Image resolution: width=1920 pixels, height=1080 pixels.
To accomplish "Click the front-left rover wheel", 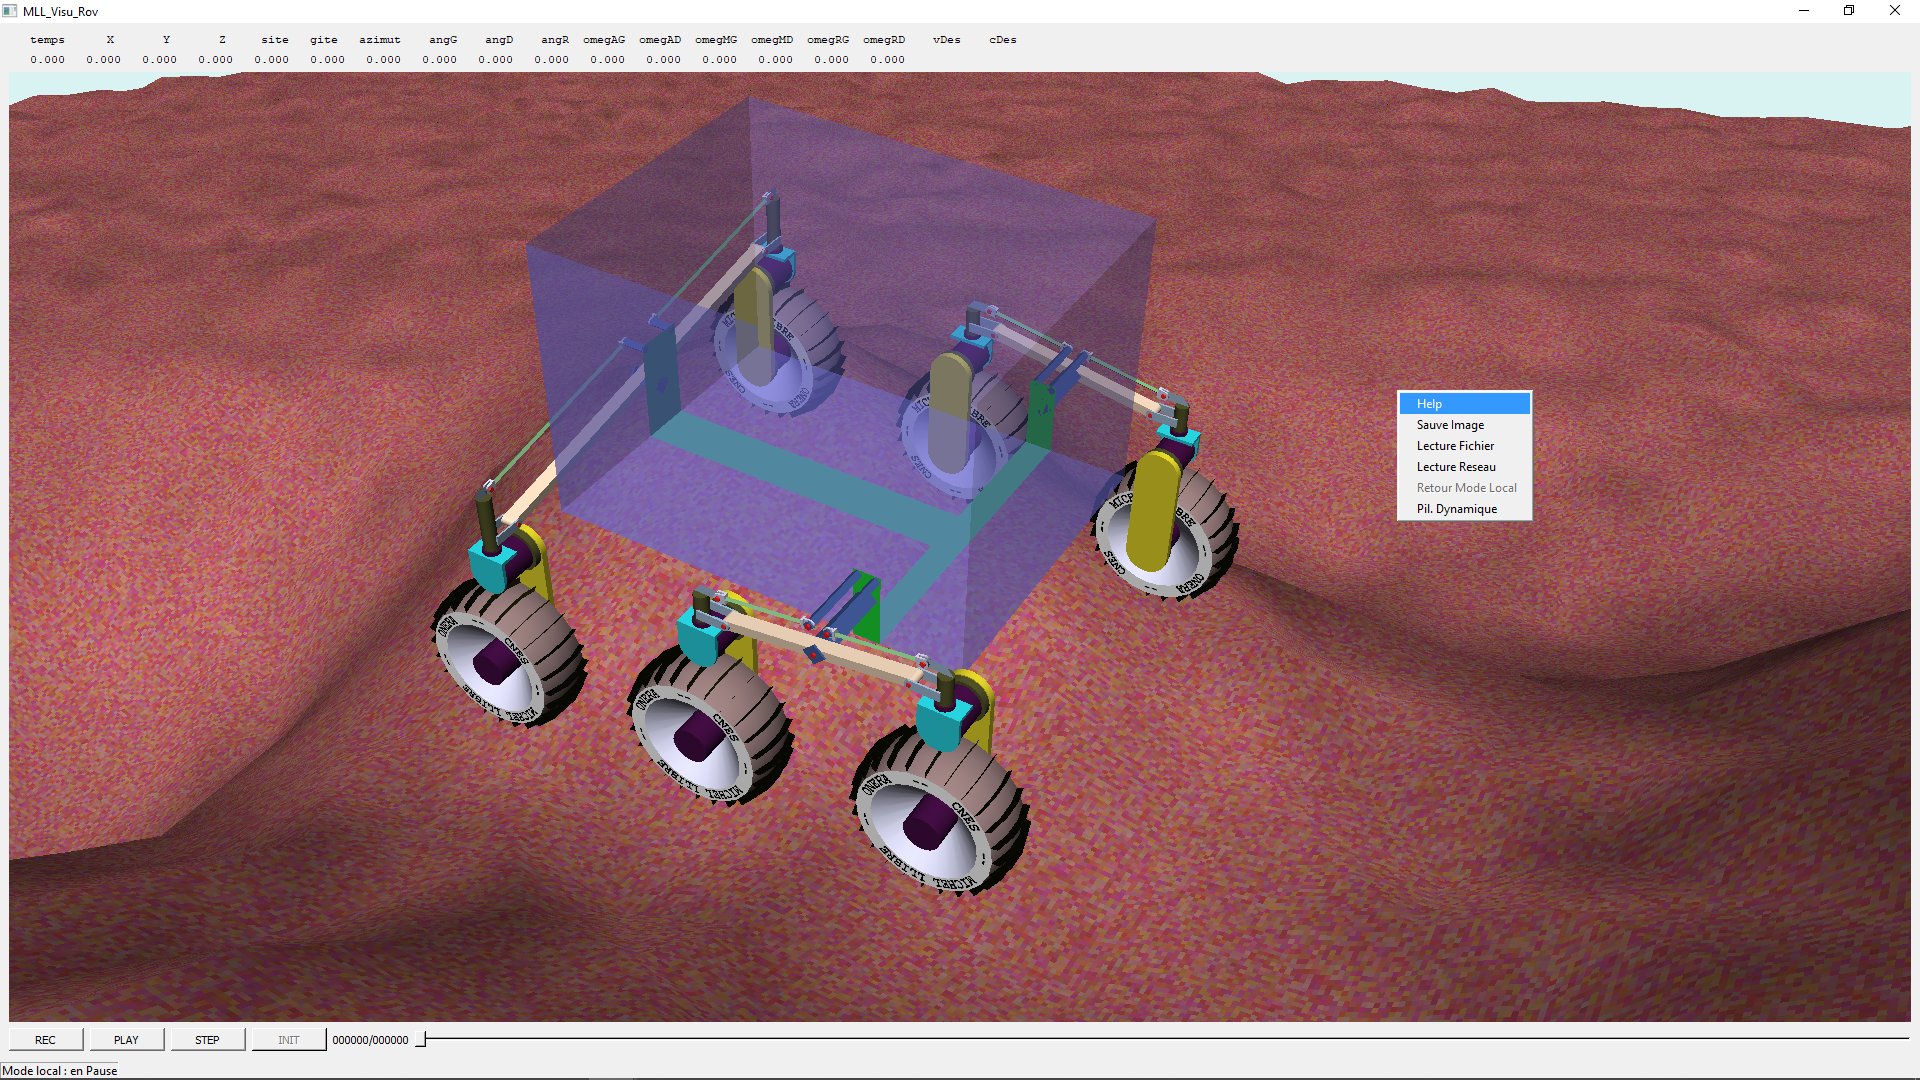I will click(x=505, y=655).
